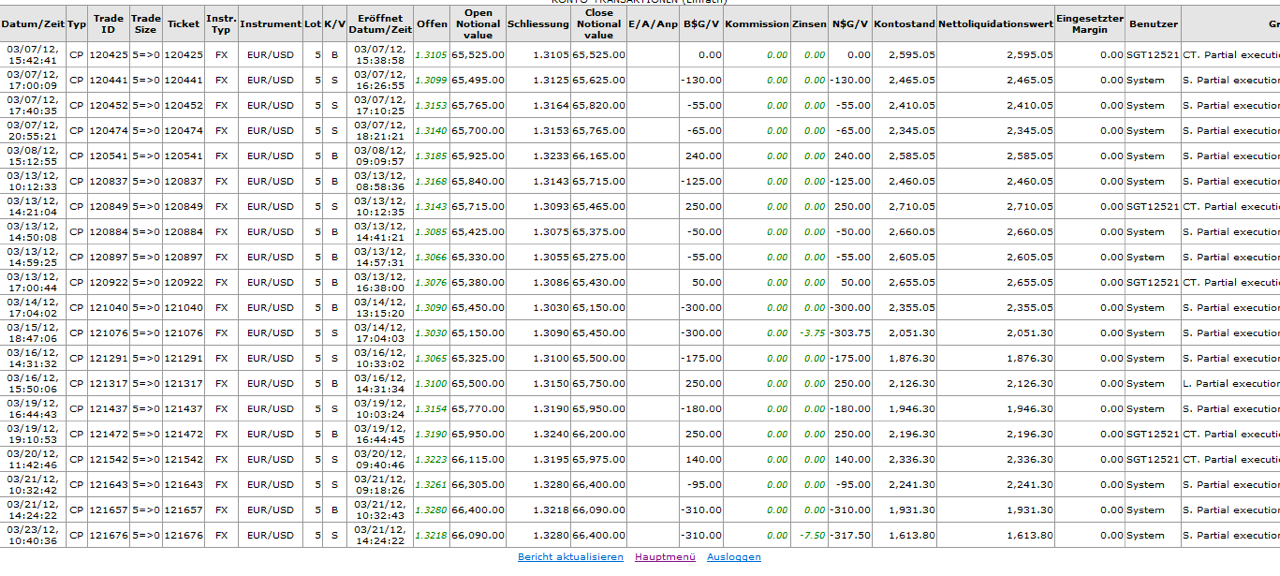Image resolution: width=1280 pixels, height=576 pixels.
Task: Select the N$G/V value -303.75
Action: [850, 333]
